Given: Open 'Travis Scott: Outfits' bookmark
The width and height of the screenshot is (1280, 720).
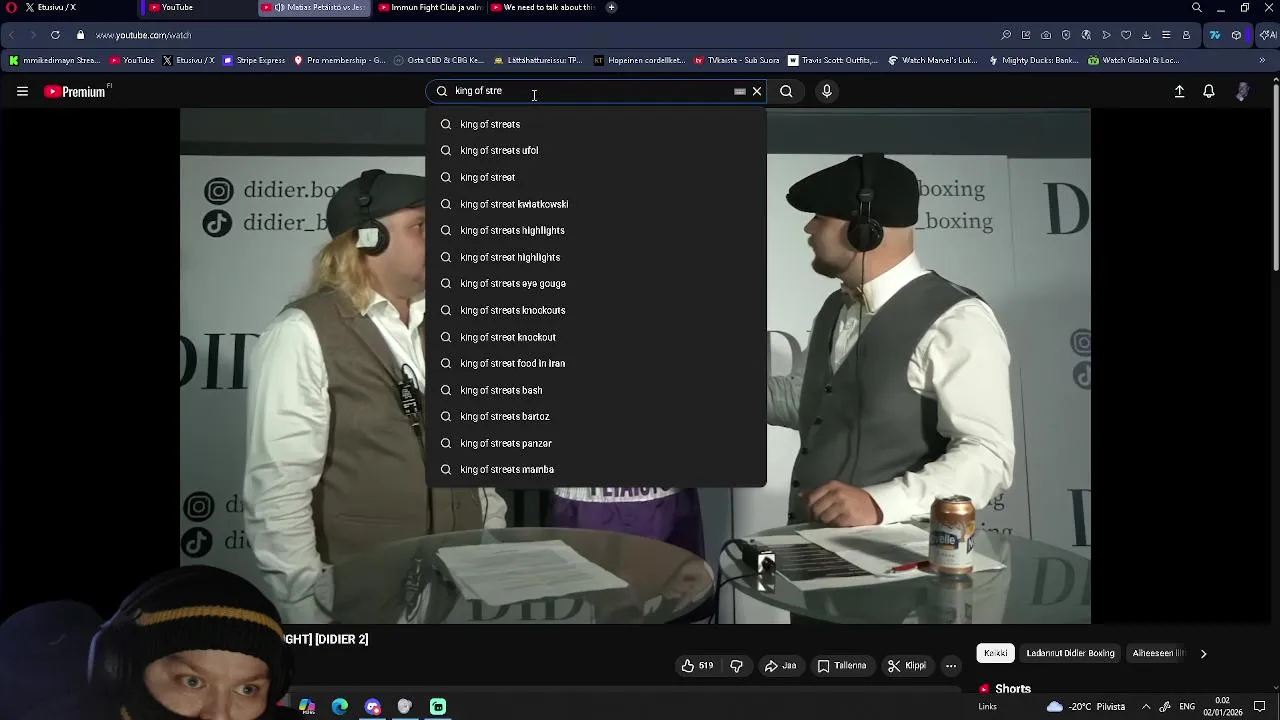Looking at the screenshot, I should click(x=833, y=60).
